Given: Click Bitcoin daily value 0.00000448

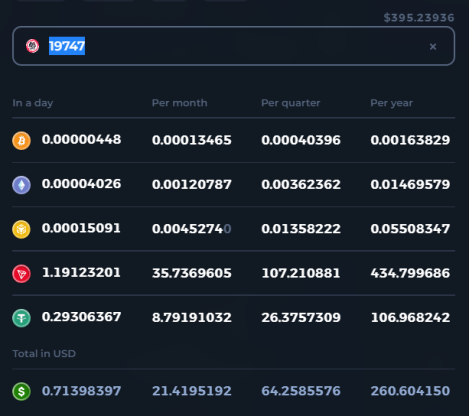Looking at the screenshot, I should pyautogui.click(x=81, y=139).
